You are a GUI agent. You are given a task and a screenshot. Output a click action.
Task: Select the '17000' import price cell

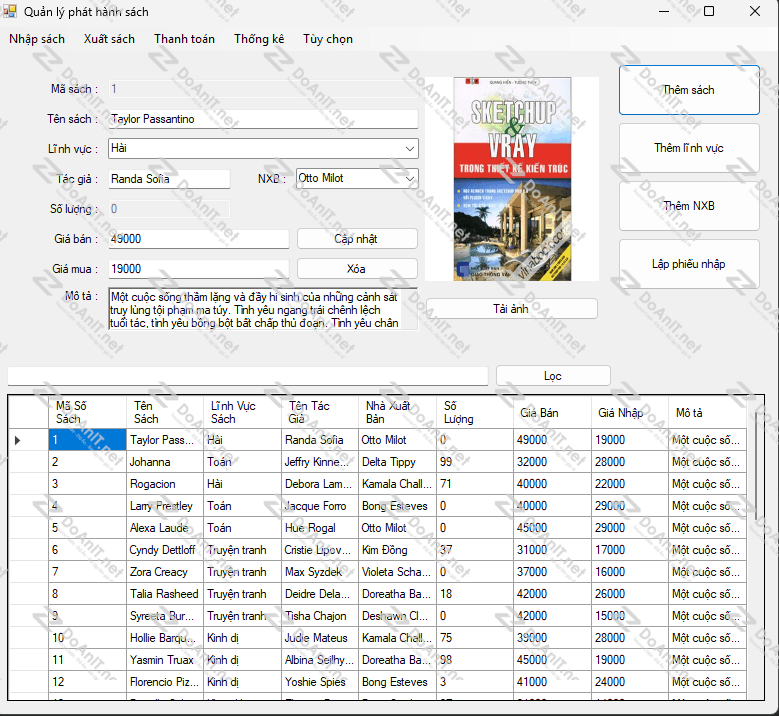(x=629, y=550)
